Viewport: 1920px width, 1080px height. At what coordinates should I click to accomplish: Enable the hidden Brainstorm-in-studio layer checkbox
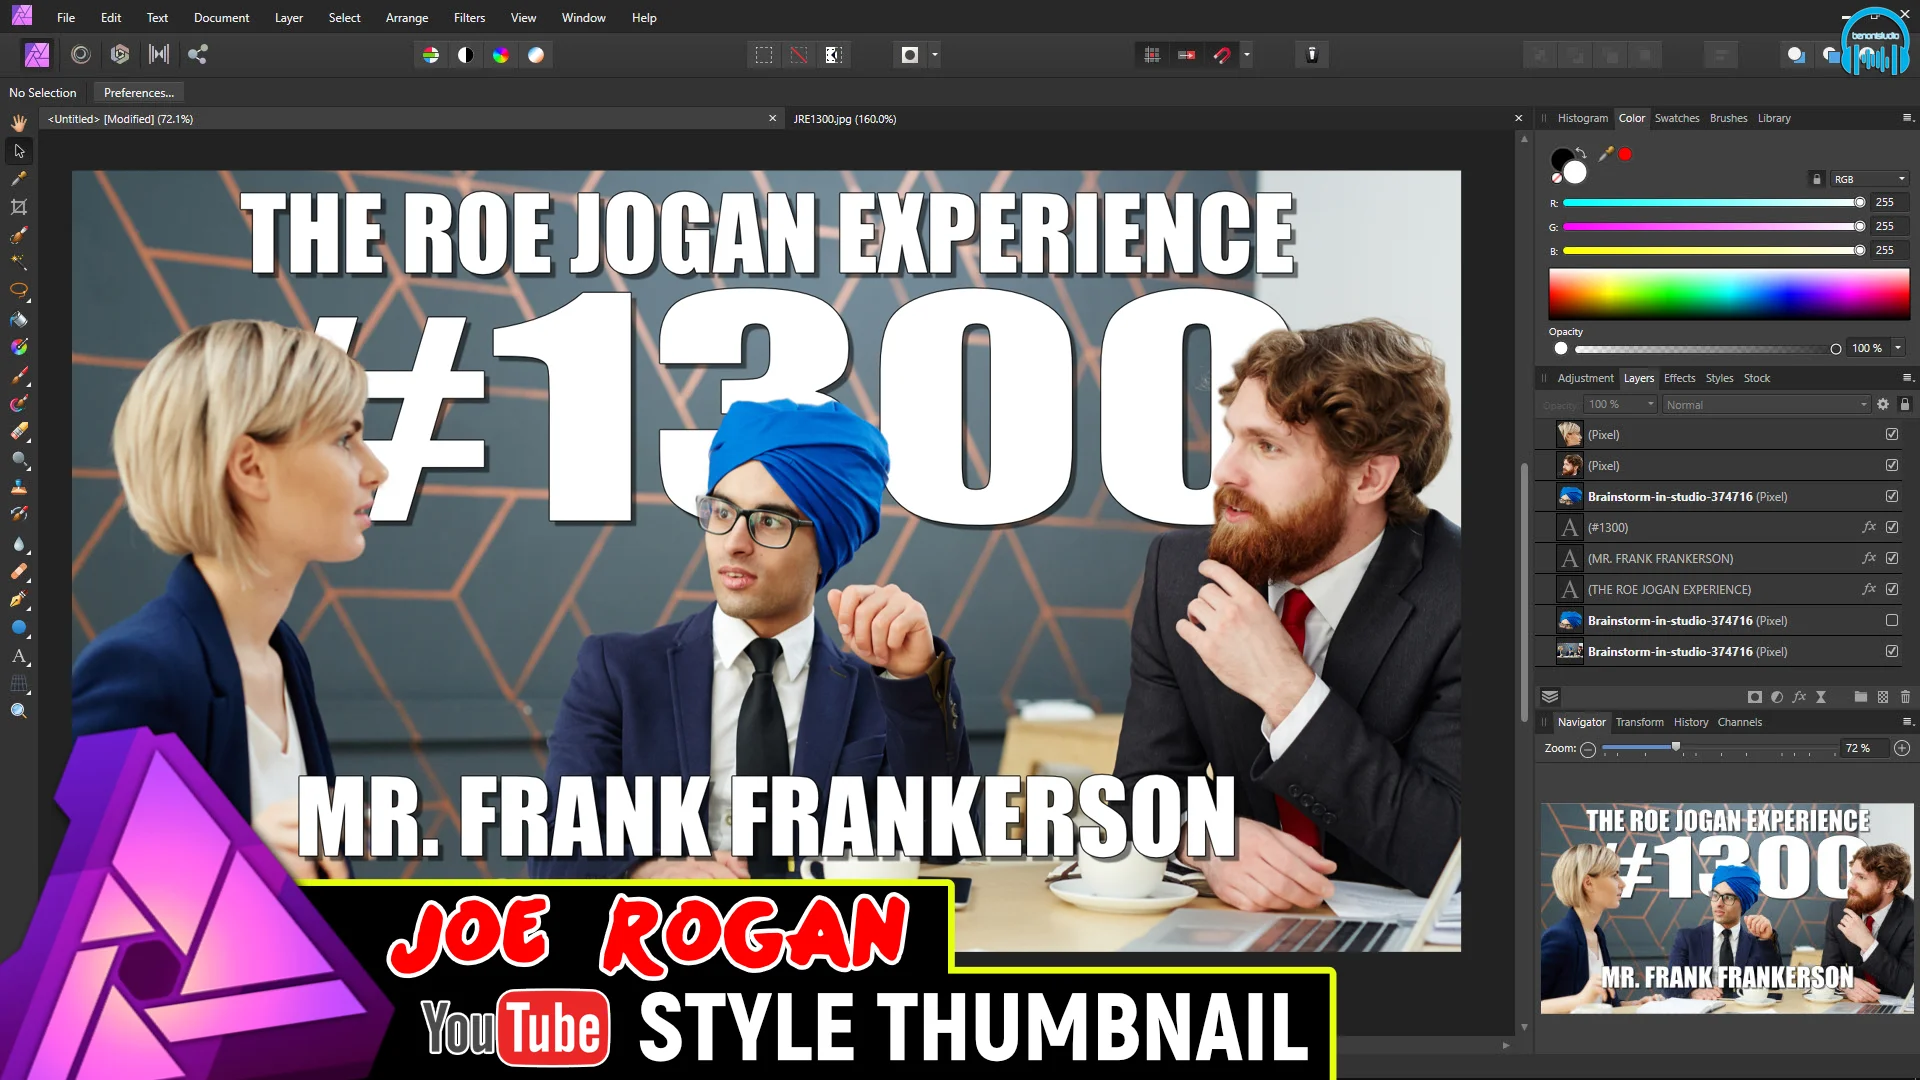(1892, 620)
